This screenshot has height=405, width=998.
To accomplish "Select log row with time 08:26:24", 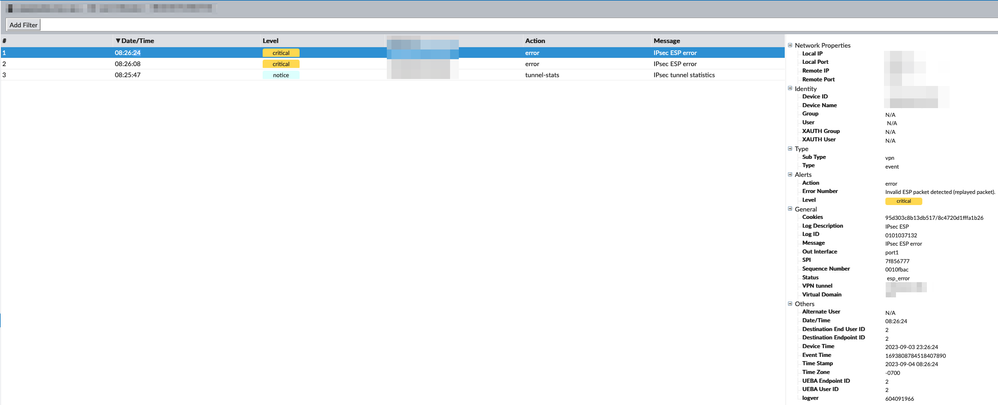I will pos(392,53).
